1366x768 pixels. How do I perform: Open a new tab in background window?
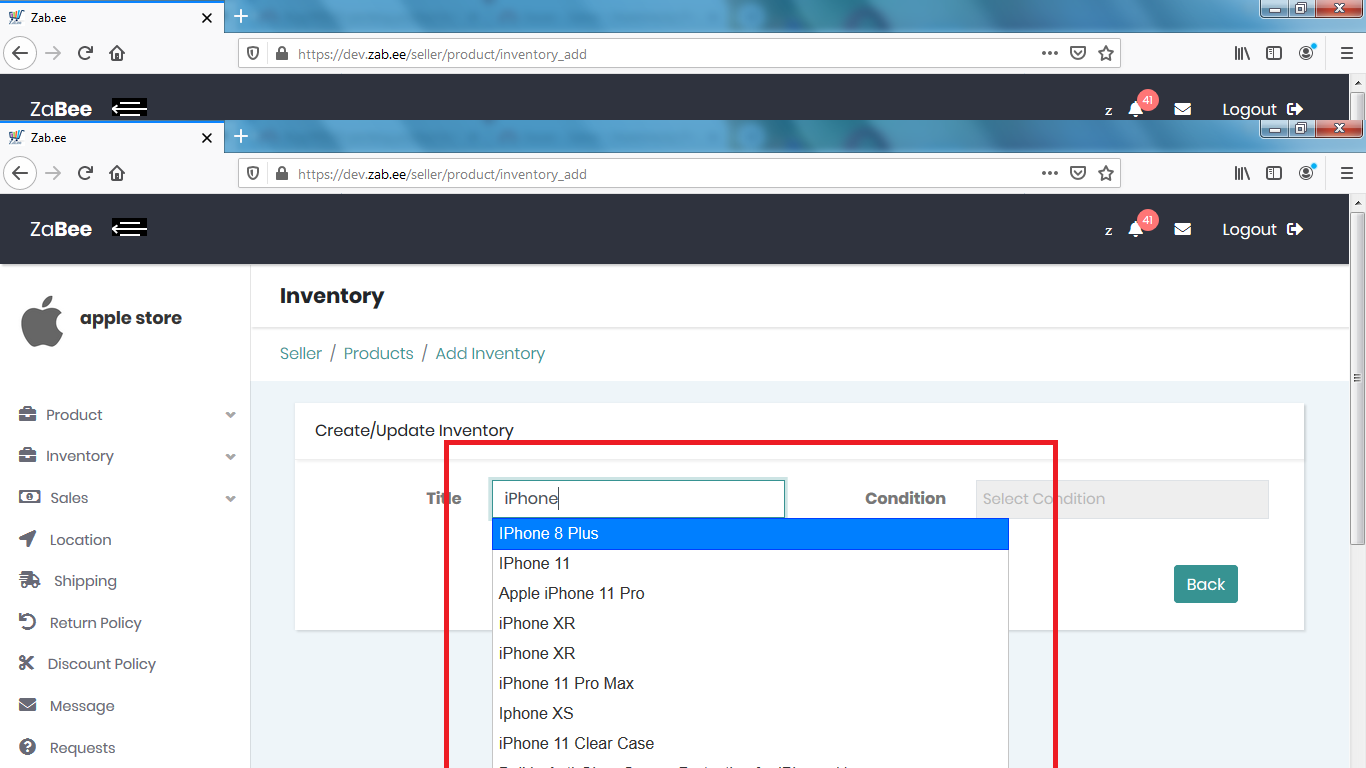tap(240, 16)
